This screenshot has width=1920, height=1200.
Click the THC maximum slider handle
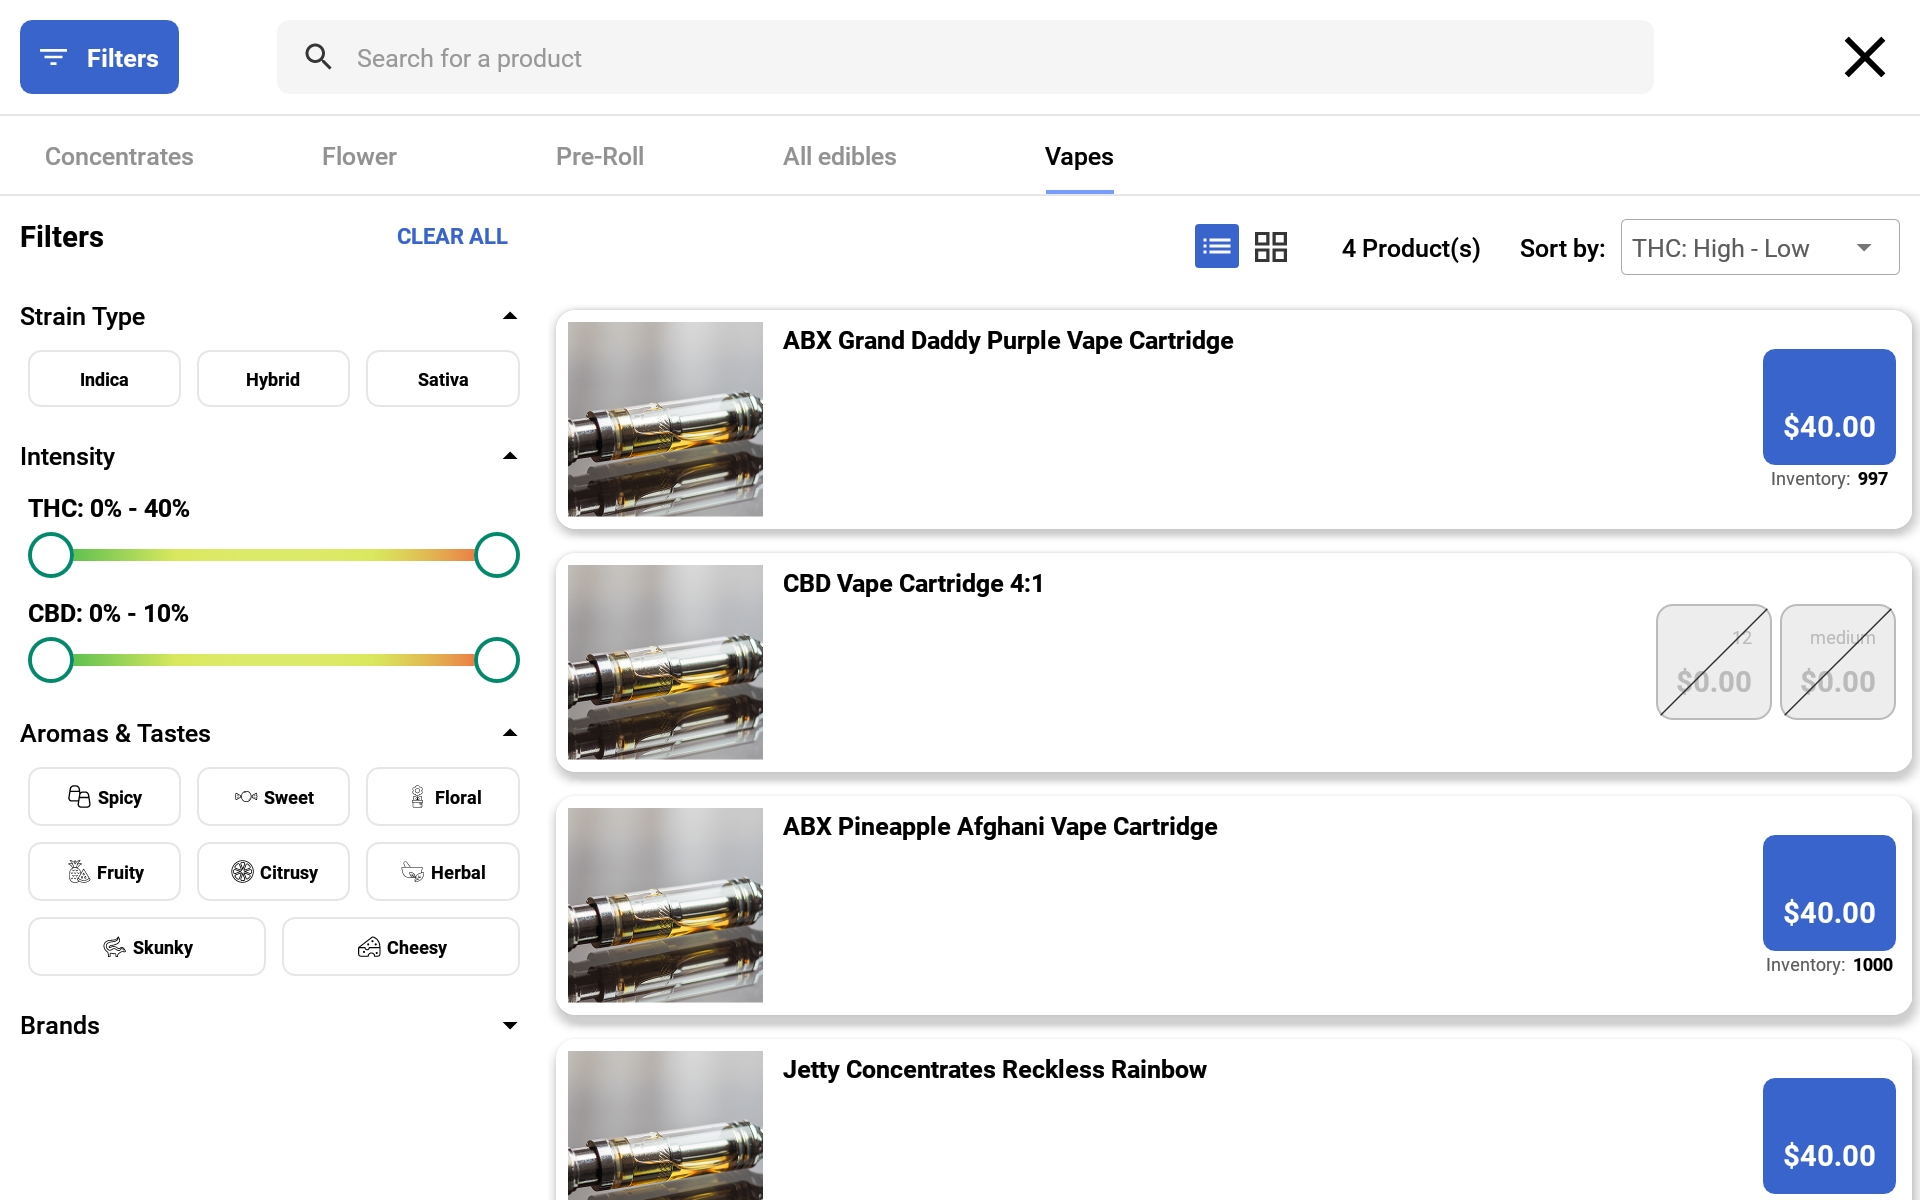click(496, 555)
